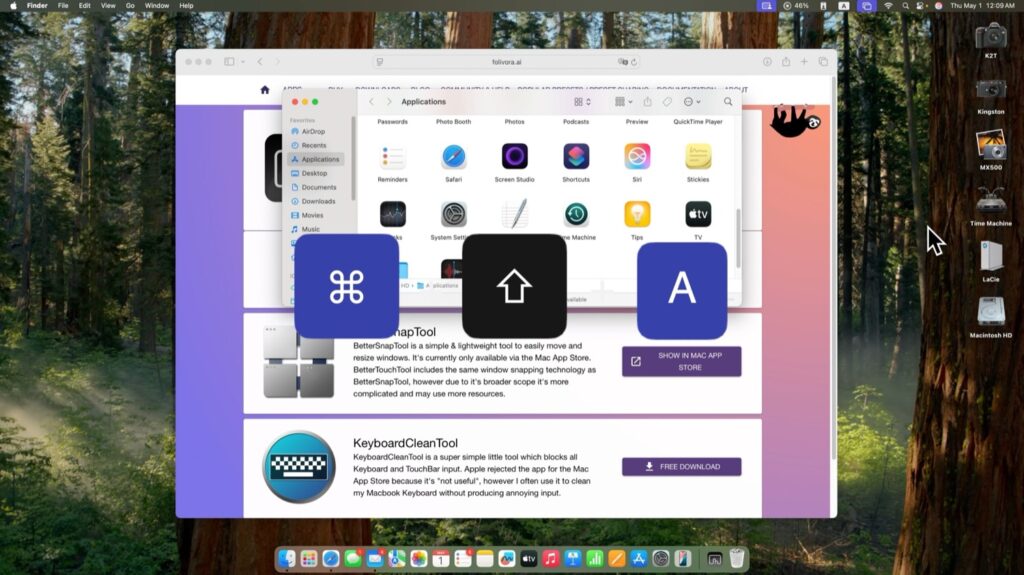
Task: Open the Shortcuts app icon in Finder
Action: pyautogui.click(x=576, y=157)
